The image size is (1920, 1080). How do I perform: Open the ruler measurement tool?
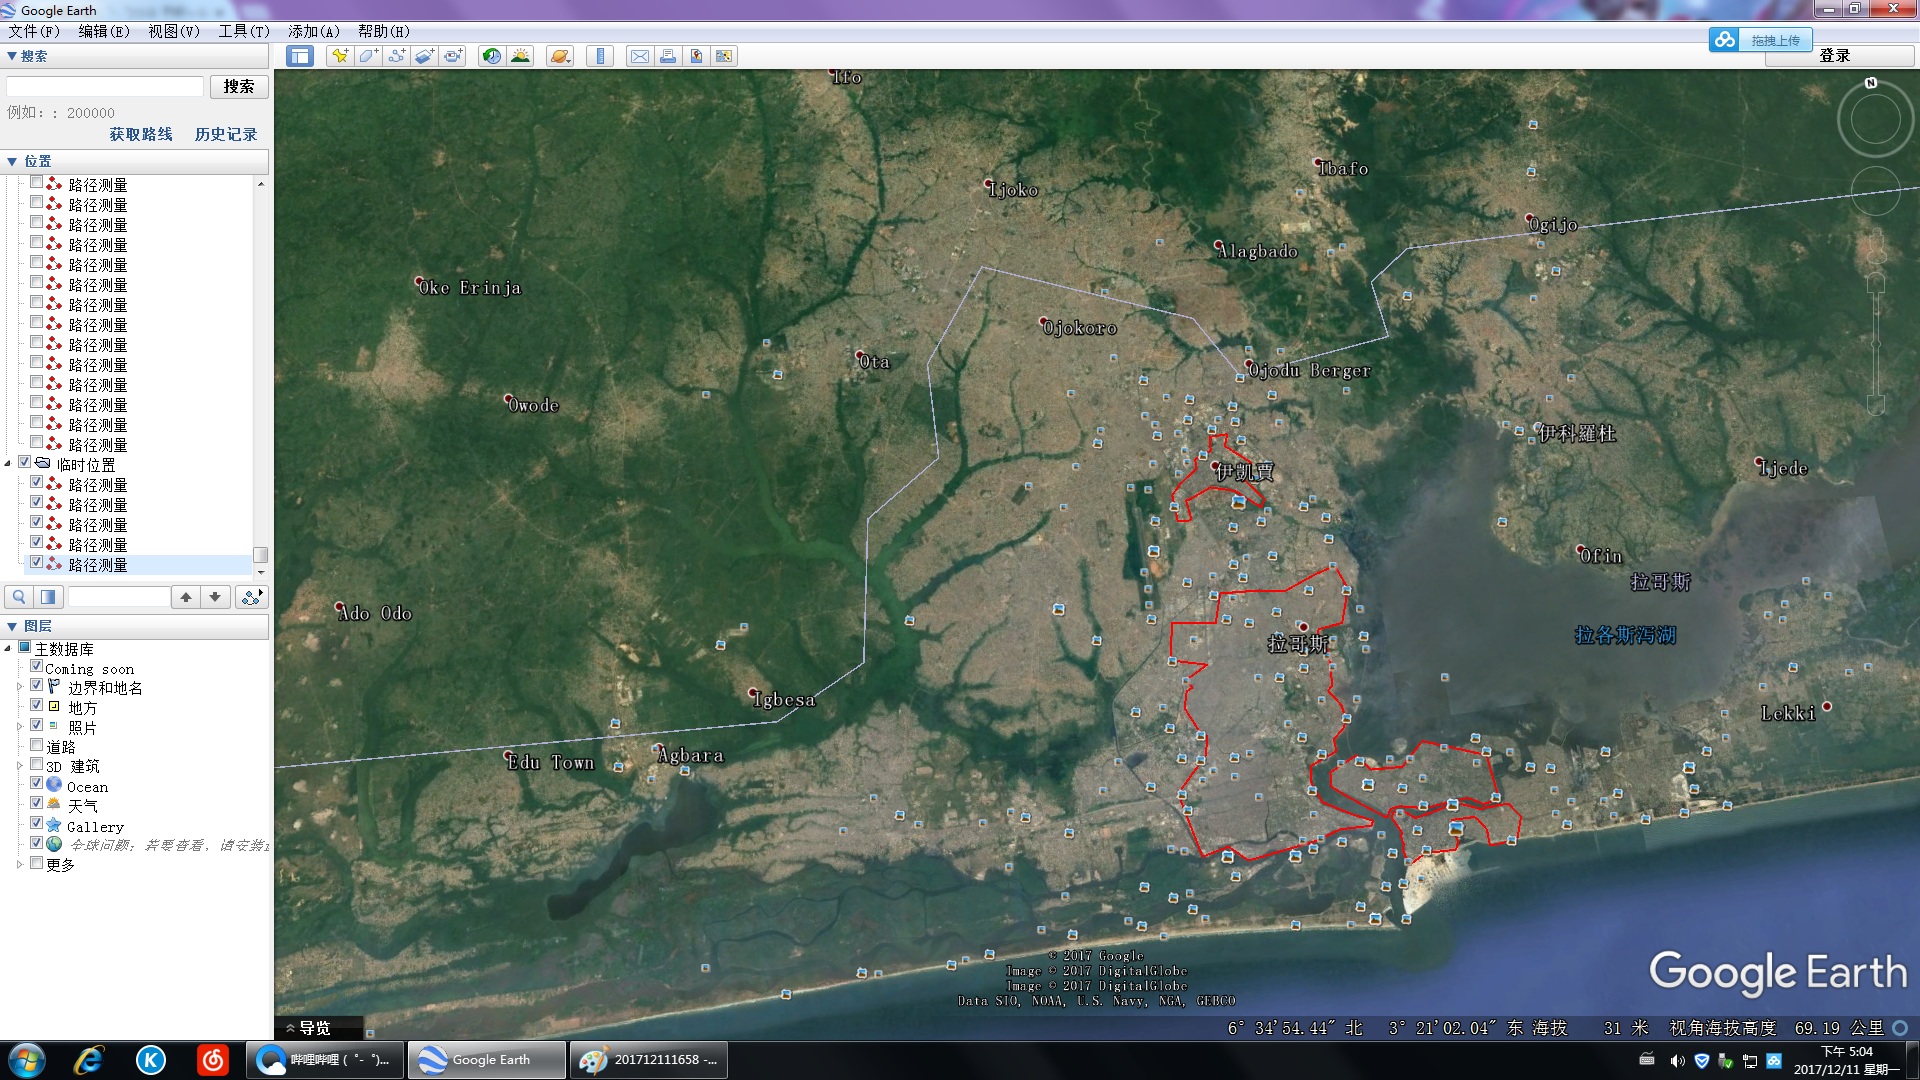point(600,56)
